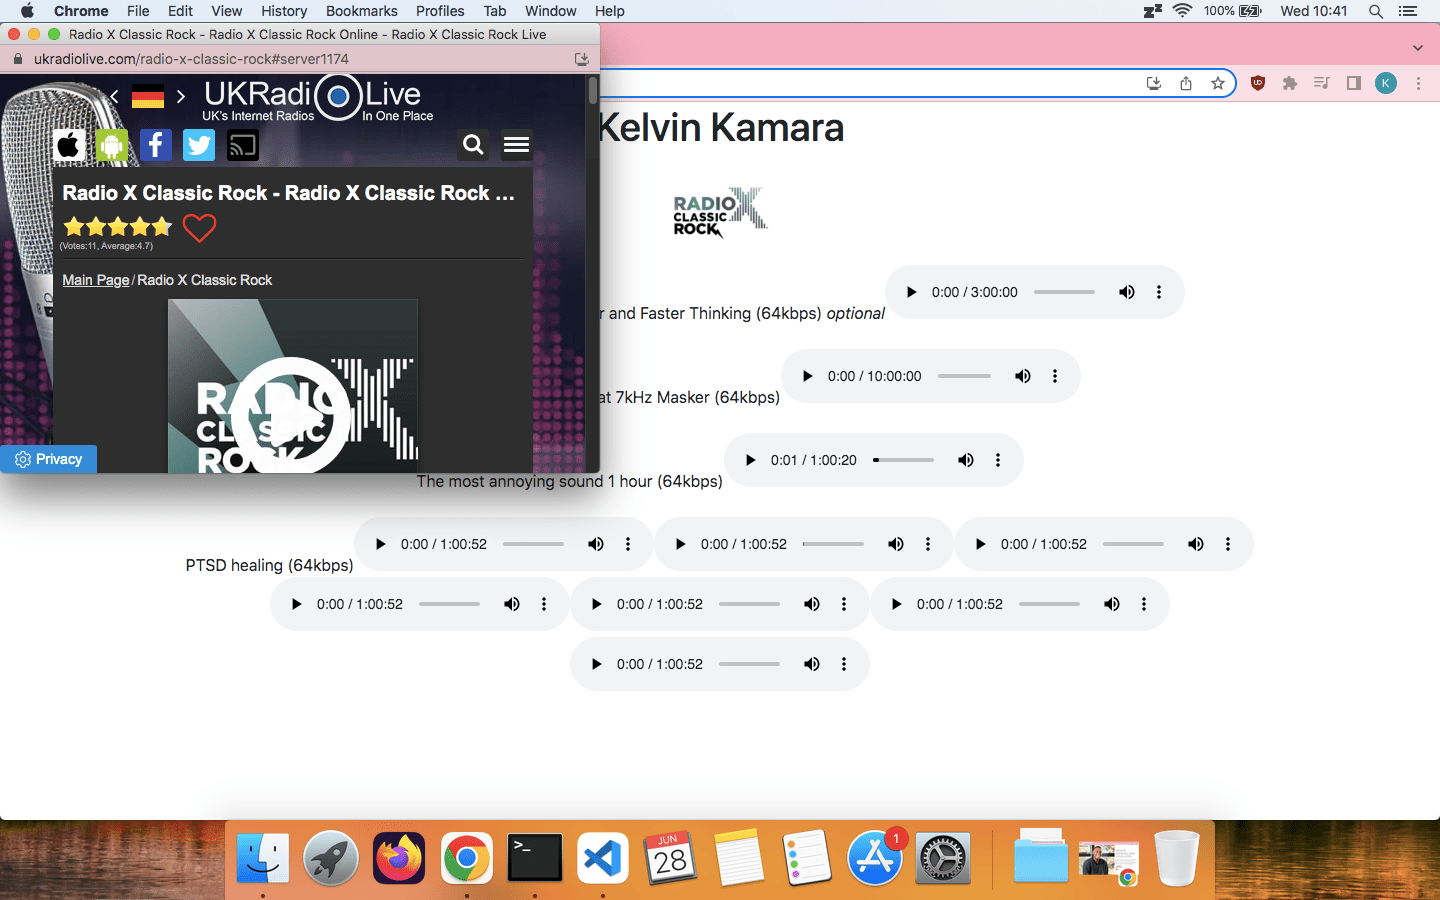Click the German flag country icon

tap(148, 96)
